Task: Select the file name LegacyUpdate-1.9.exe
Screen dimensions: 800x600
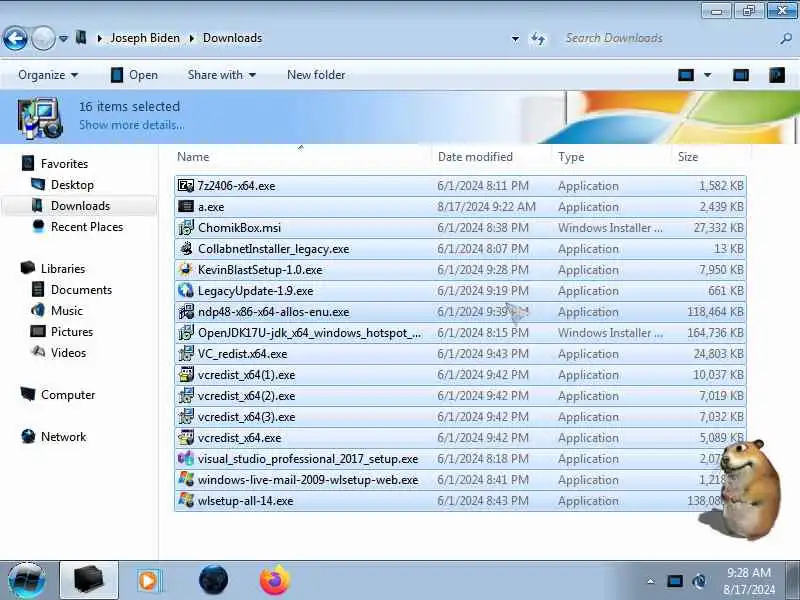Action: pyautogui.click(x=256, y=291)
